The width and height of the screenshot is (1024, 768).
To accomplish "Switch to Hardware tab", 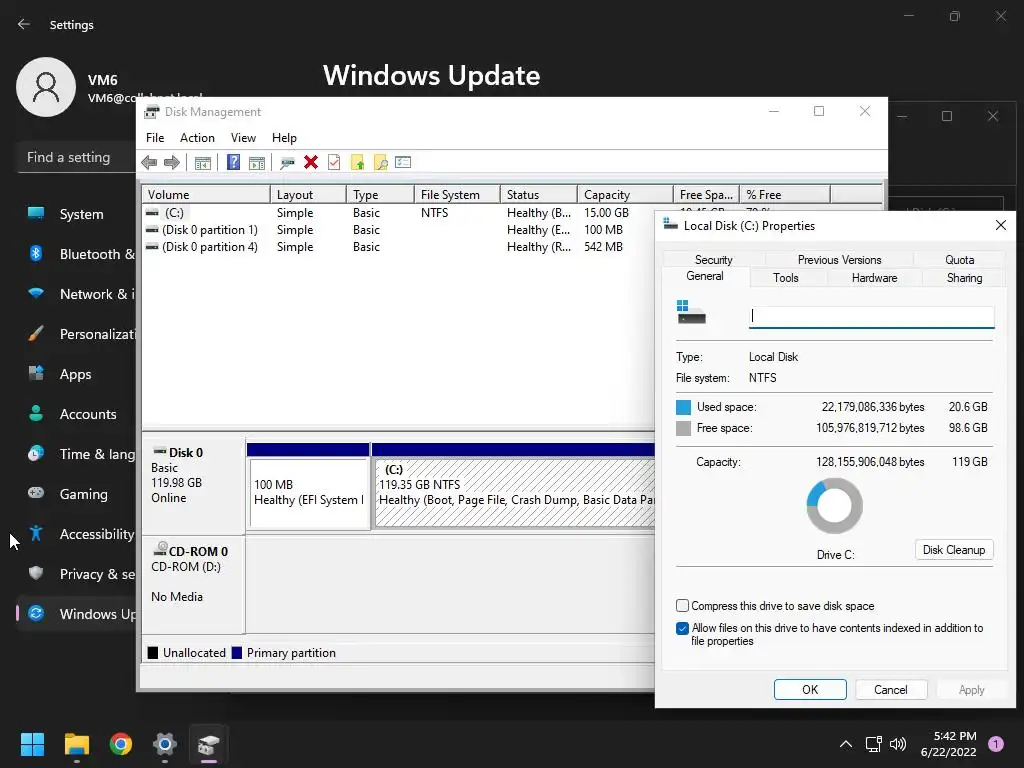I will pyautogui.click(x=874, y=278).
